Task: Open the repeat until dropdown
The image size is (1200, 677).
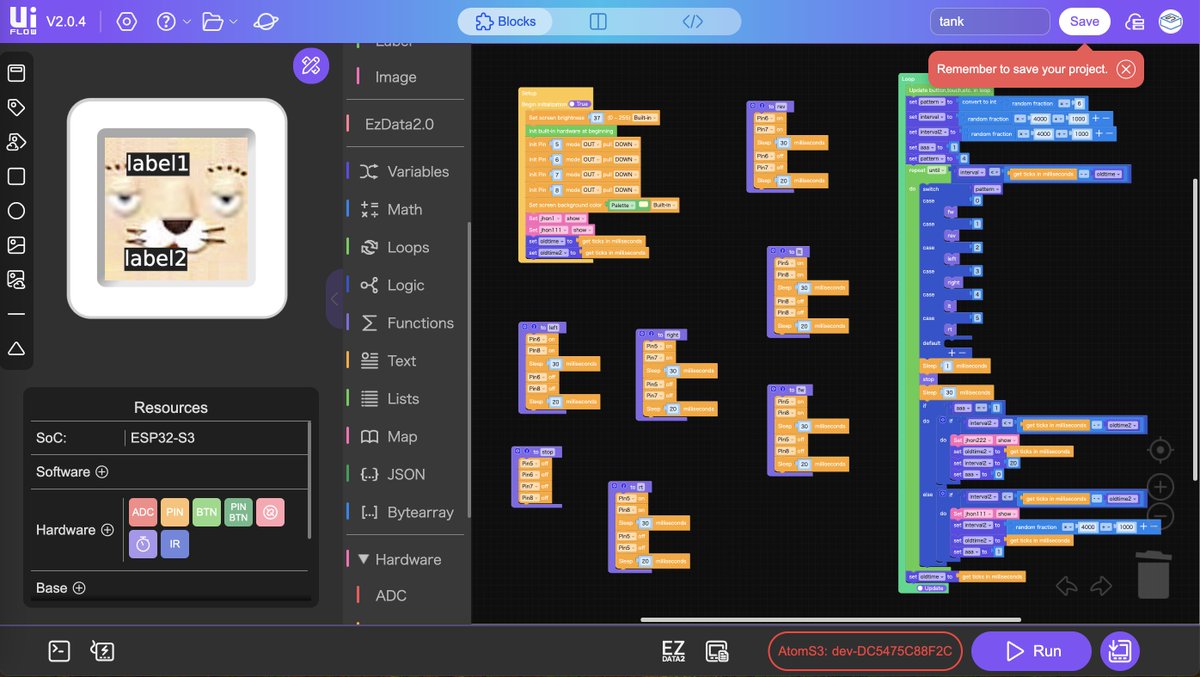Action: (936, 170)
